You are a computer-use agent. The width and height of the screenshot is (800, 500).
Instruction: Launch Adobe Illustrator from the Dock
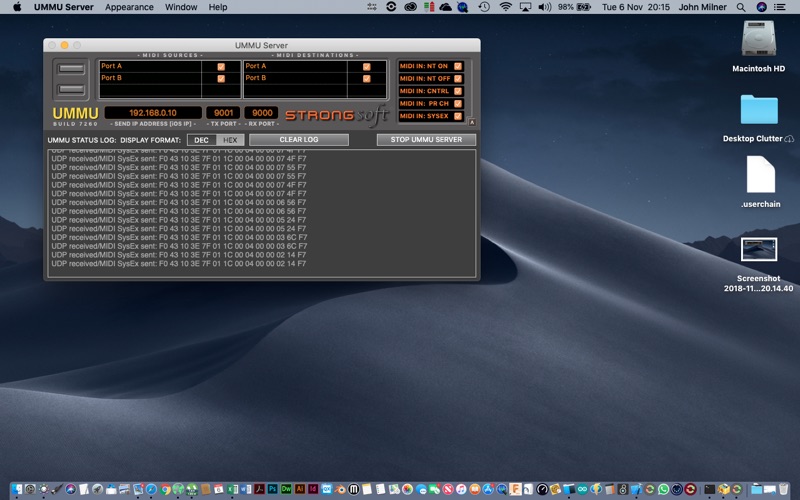[x=299, y=489]
